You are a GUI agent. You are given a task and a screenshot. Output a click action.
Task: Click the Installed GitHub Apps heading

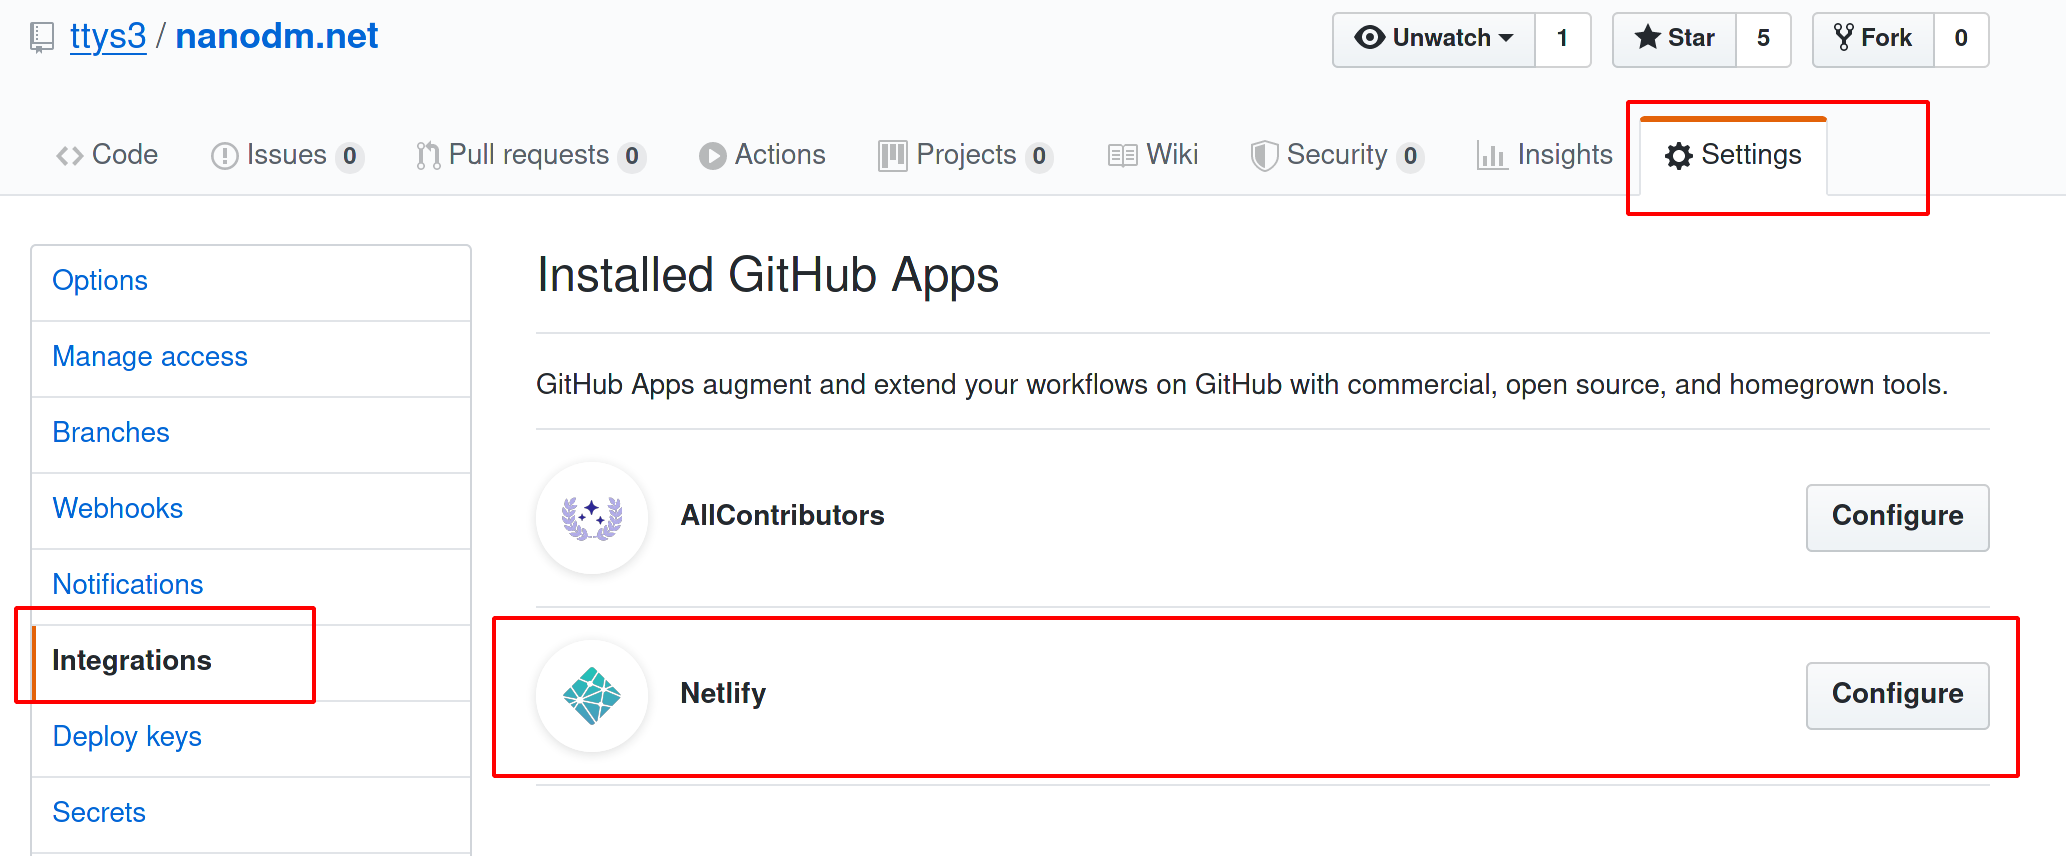[767, 275]
